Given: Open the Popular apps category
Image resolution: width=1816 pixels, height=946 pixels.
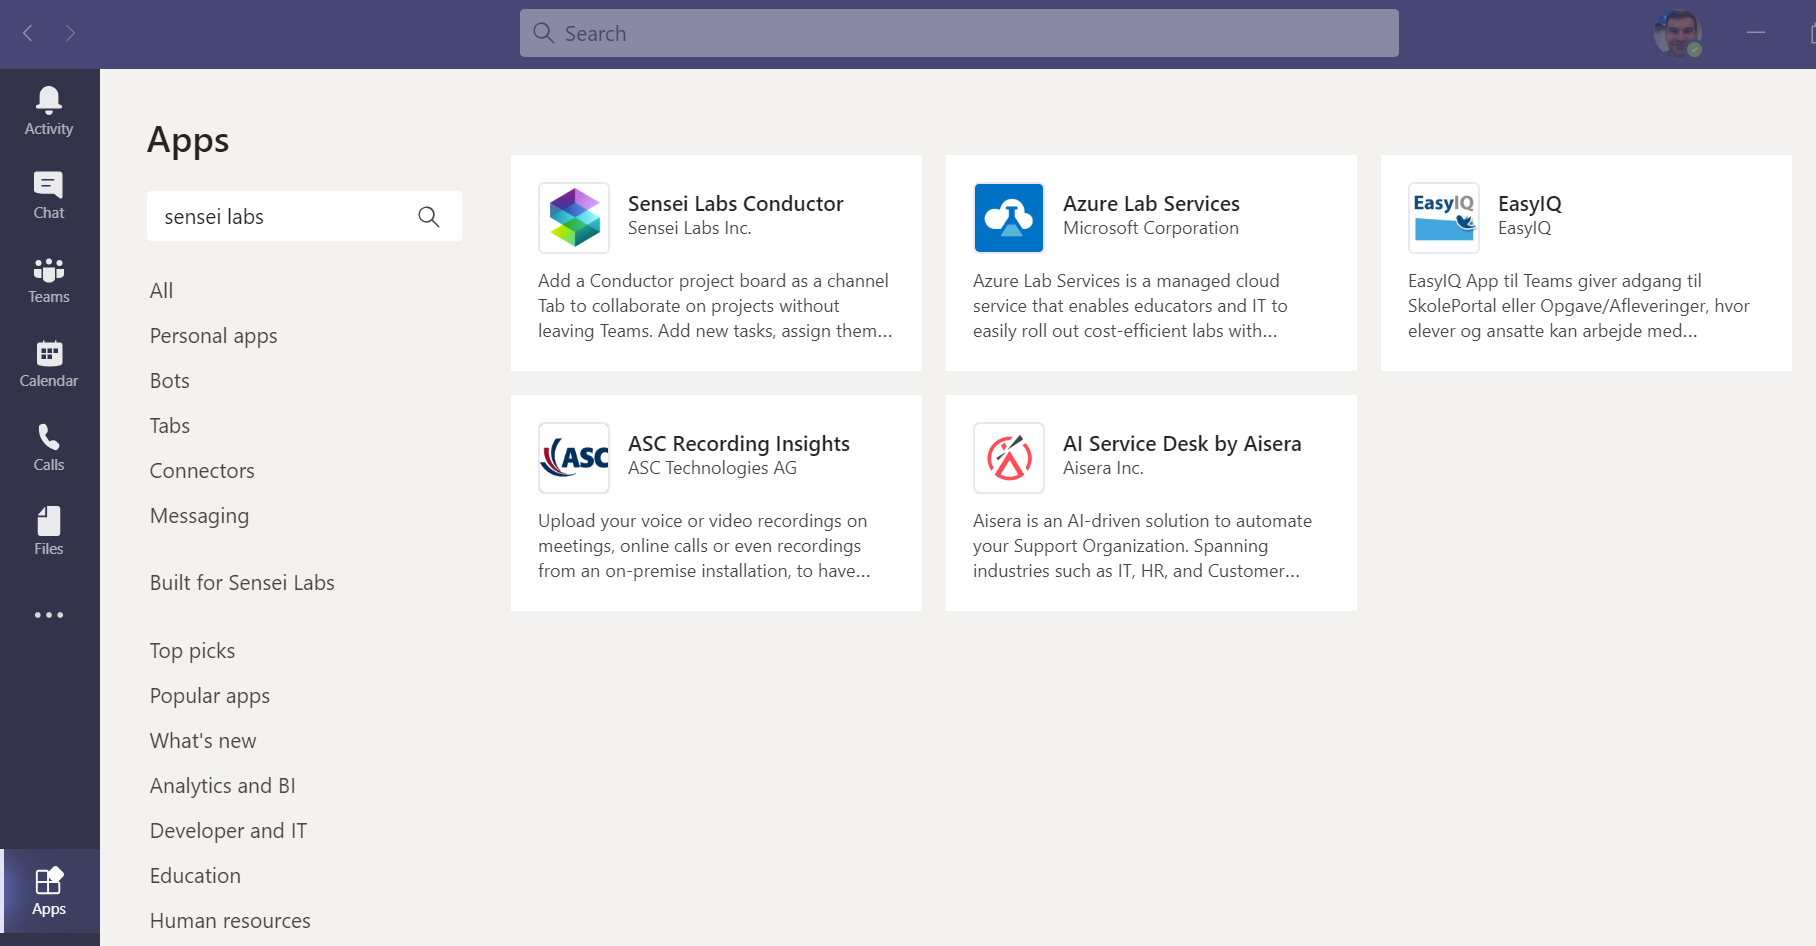Looking at the screenshot, I should 209,696.
